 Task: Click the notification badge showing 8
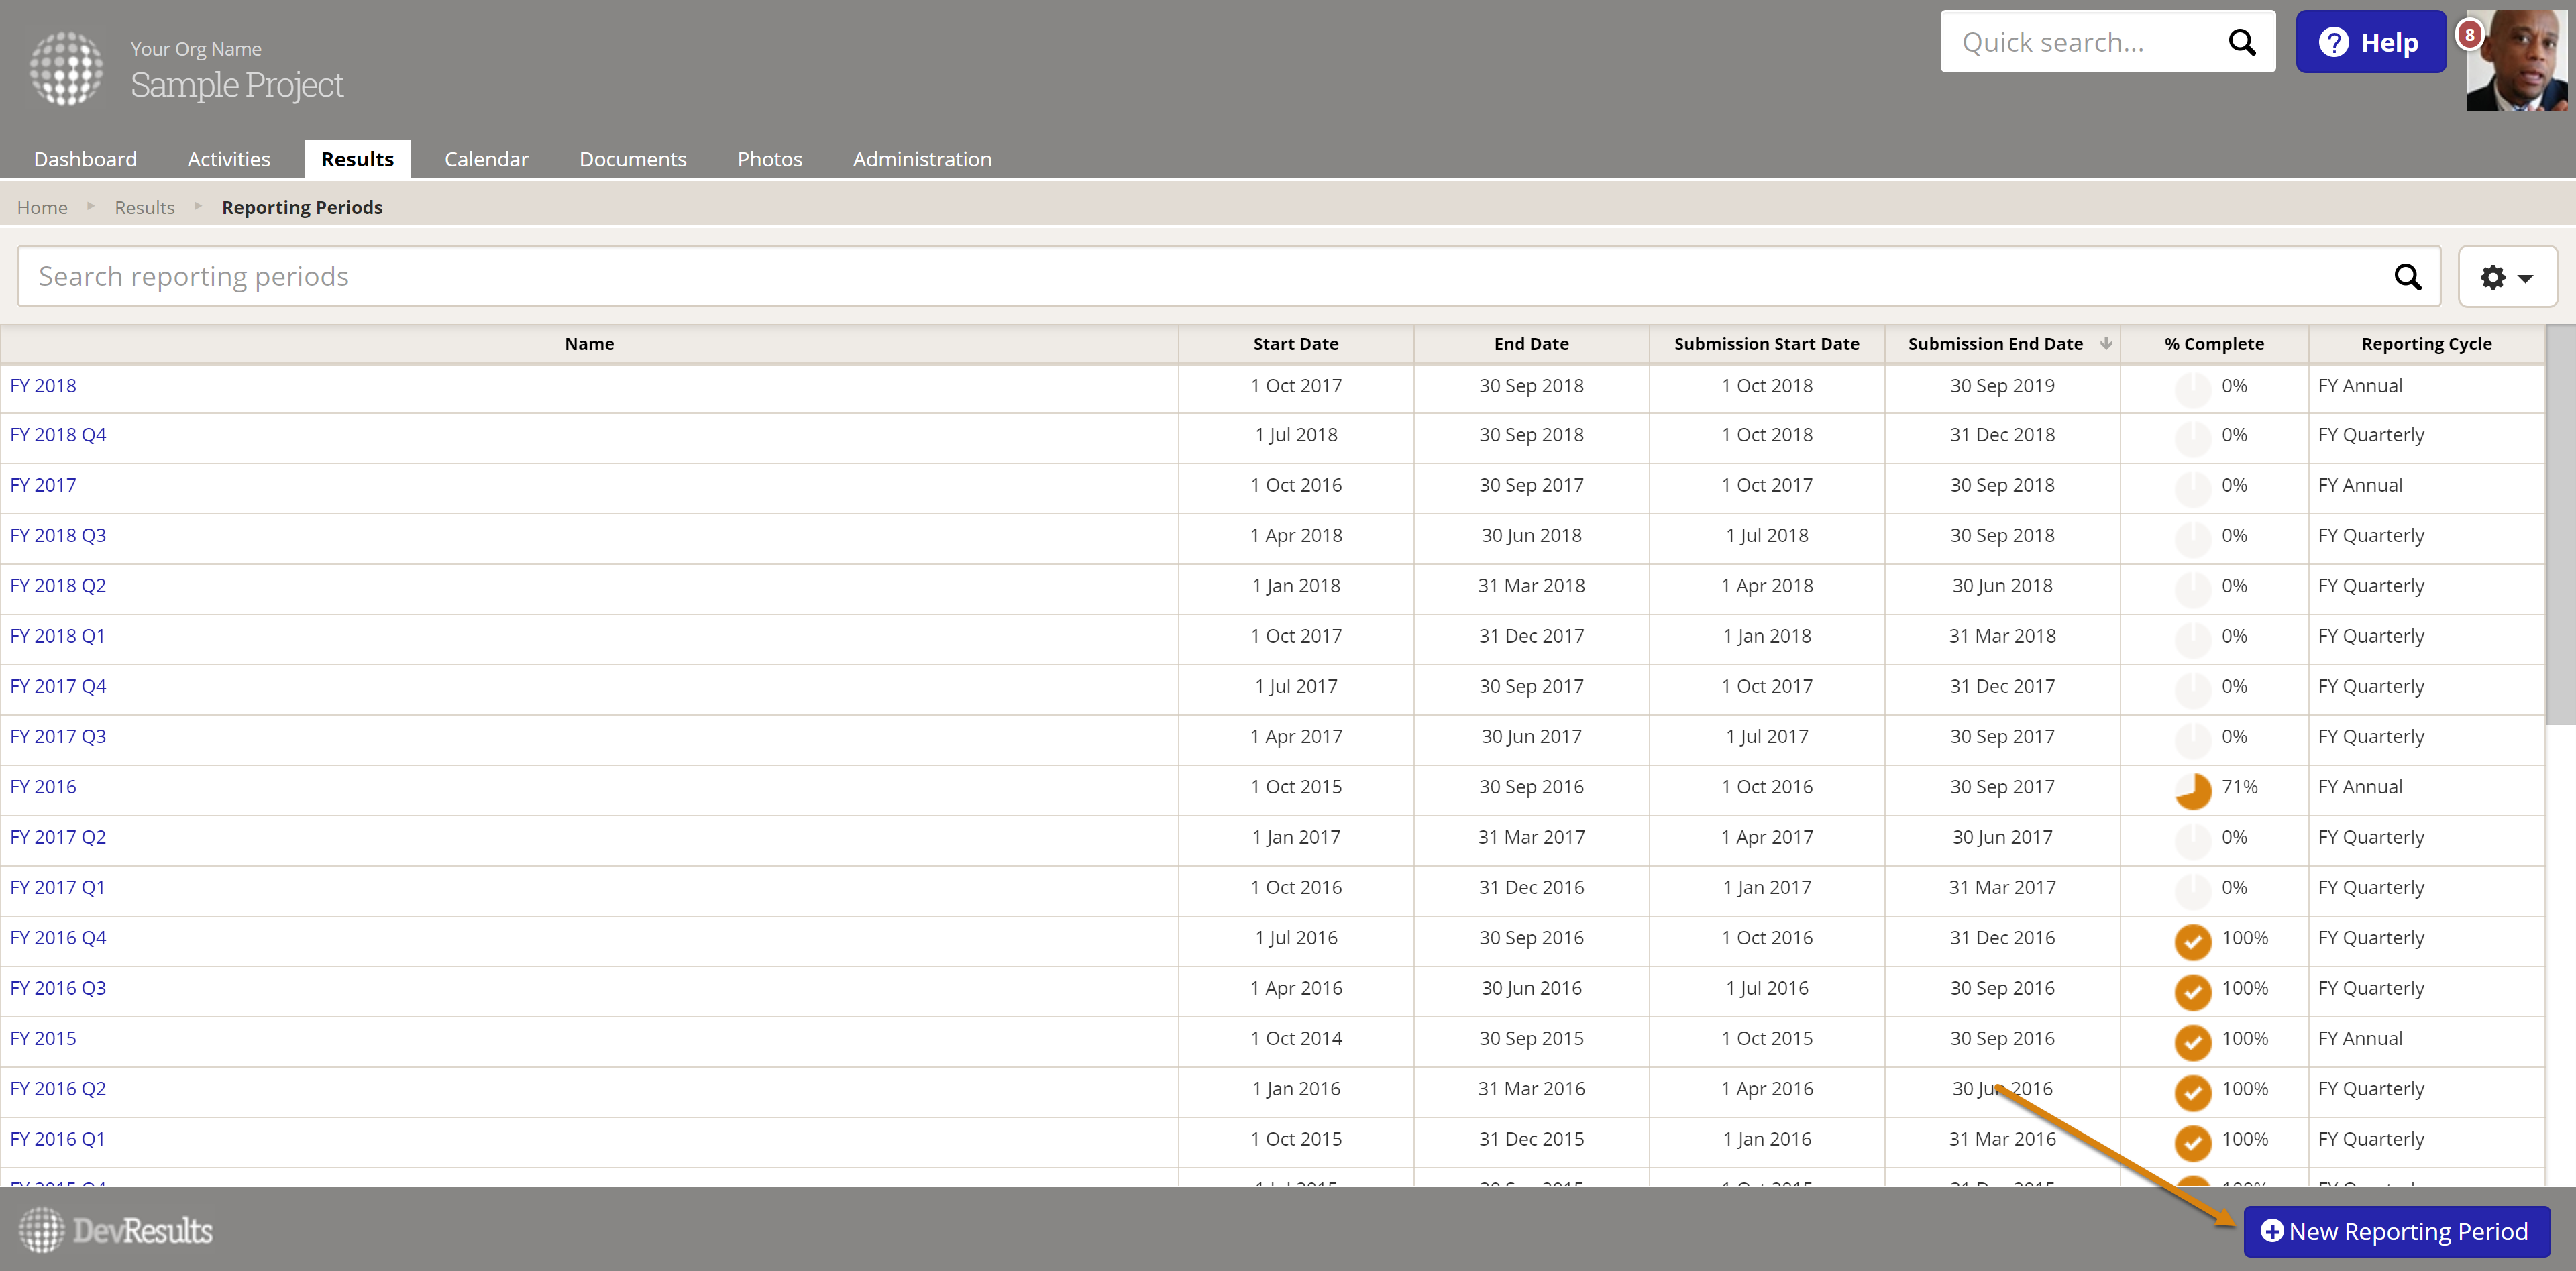click(2469, 33)
